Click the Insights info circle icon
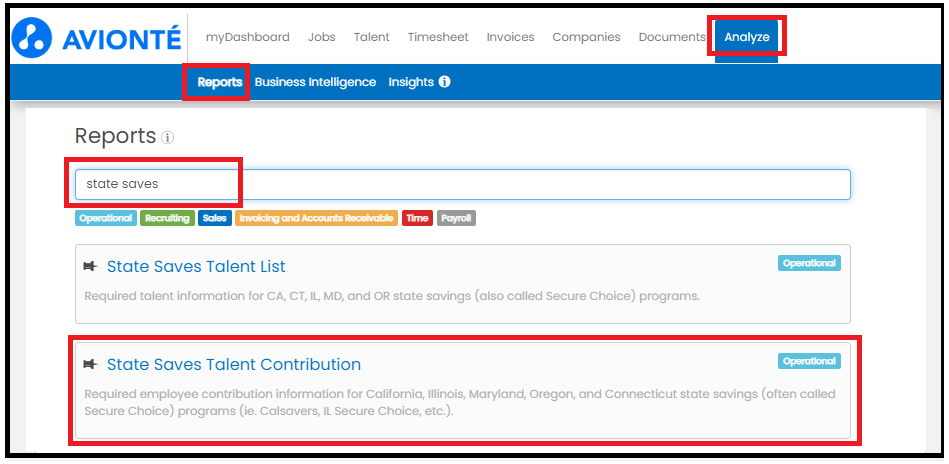Viewport: 949px width, 464px height. (444, 82)
